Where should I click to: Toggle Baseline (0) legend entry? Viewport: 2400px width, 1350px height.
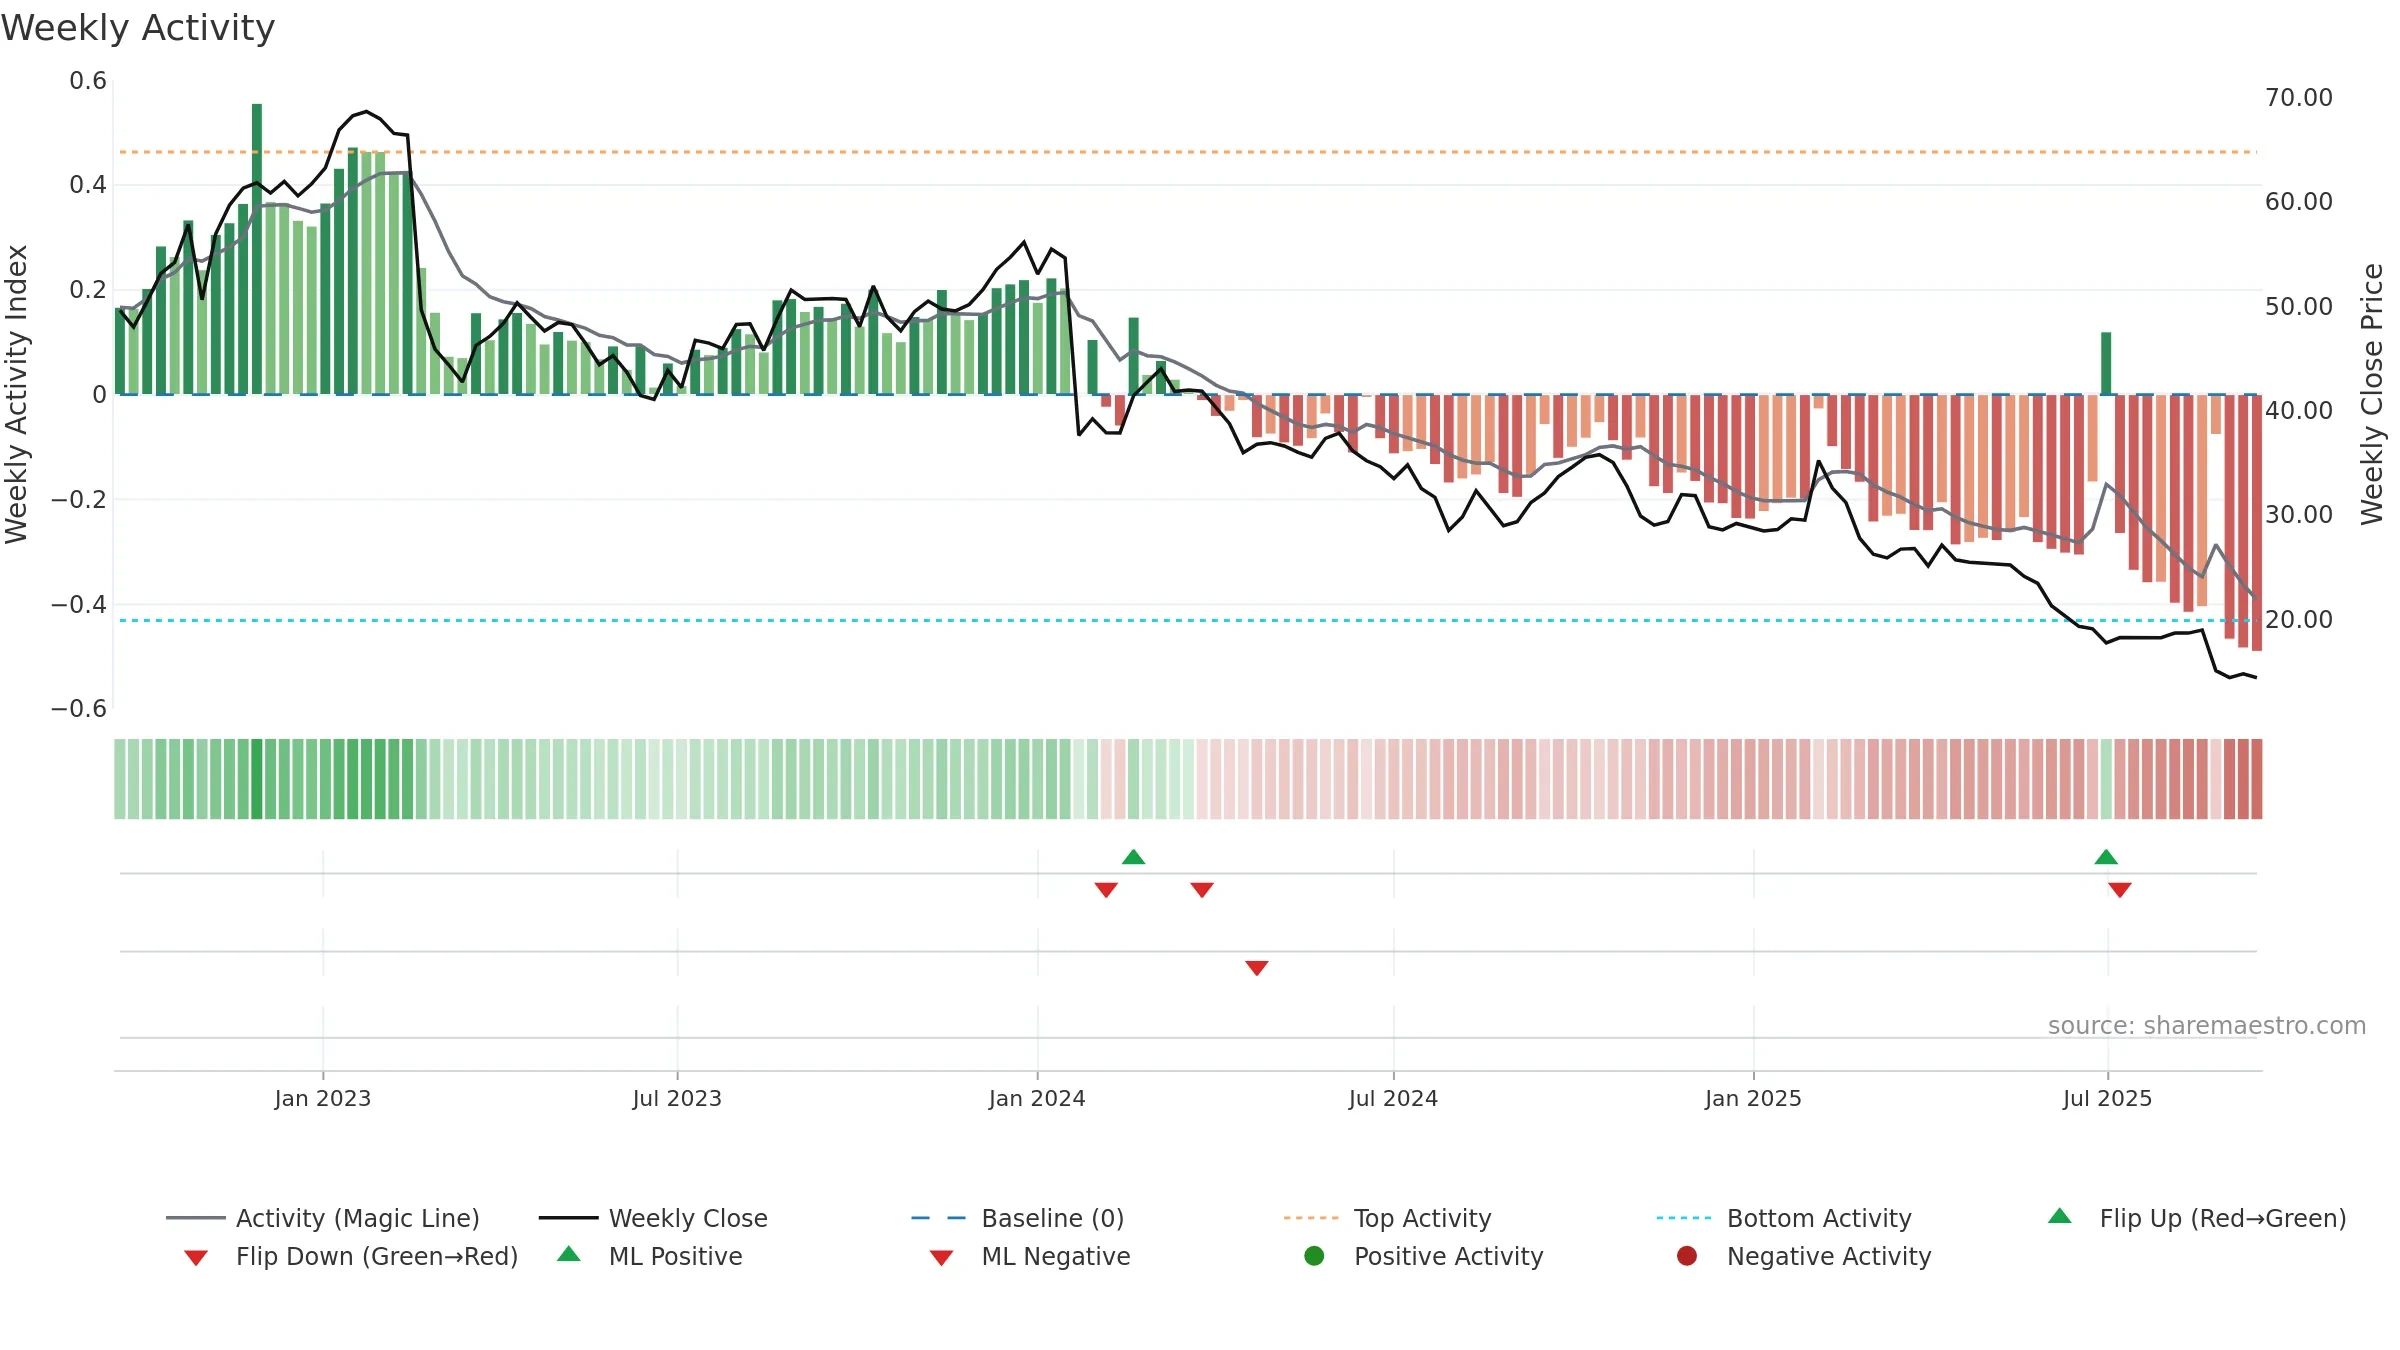tap(1018, 1218)
